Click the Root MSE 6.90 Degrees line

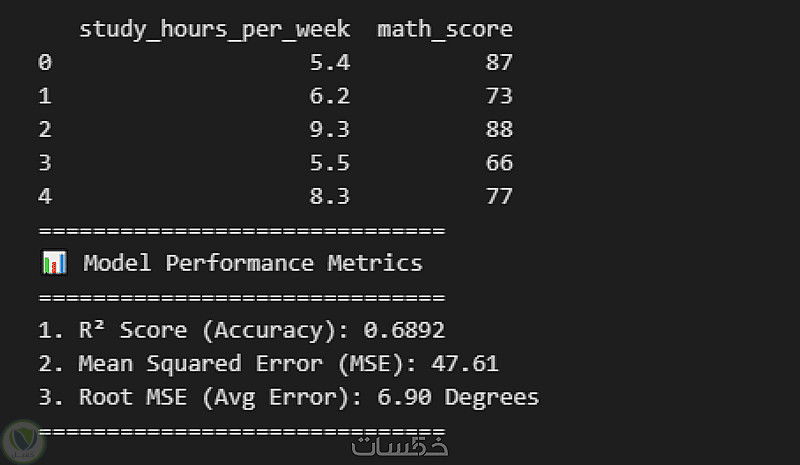coord(288,397)
